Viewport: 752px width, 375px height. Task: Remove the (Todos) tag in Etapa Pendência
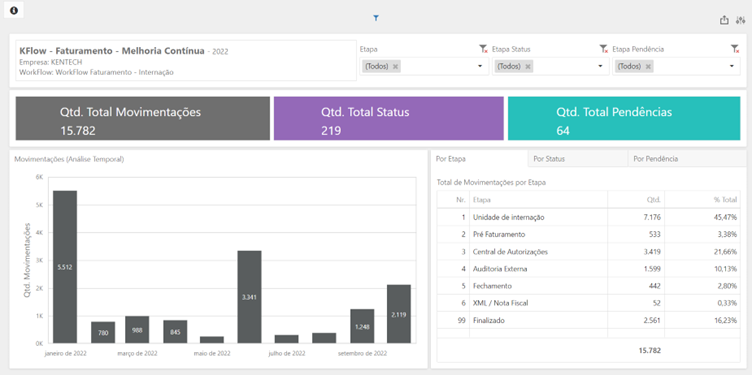point(648,67)
